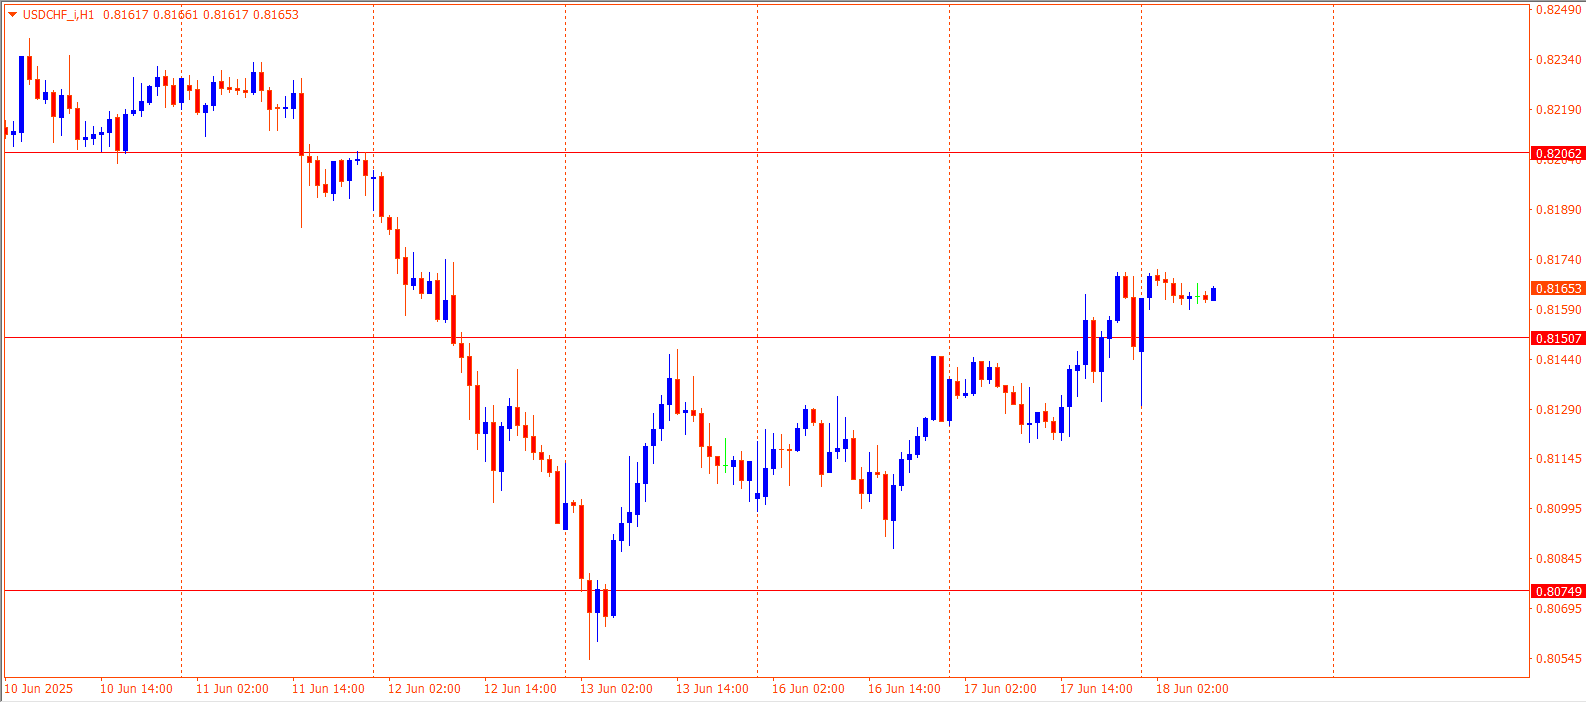The width and height of the screenshot is (1586, 703).
Task: Click the 0.82340 price scale value
Action: click(x=1559, y=60)
